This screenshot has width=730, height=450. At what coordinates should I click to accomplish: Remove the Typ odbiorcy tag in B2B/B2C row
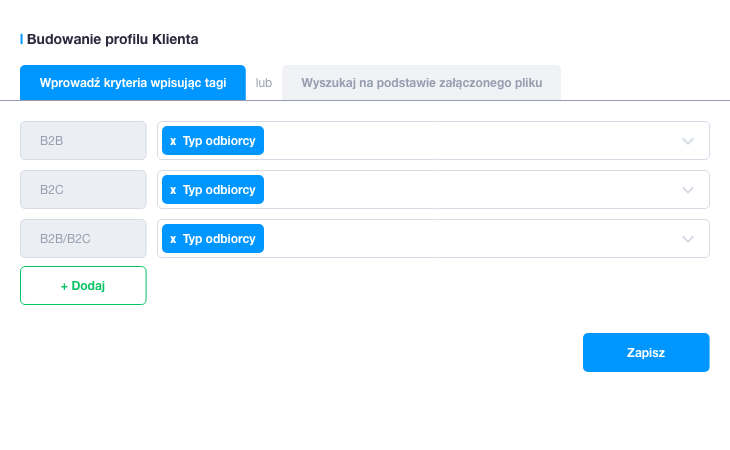click(x=173, y=239)
